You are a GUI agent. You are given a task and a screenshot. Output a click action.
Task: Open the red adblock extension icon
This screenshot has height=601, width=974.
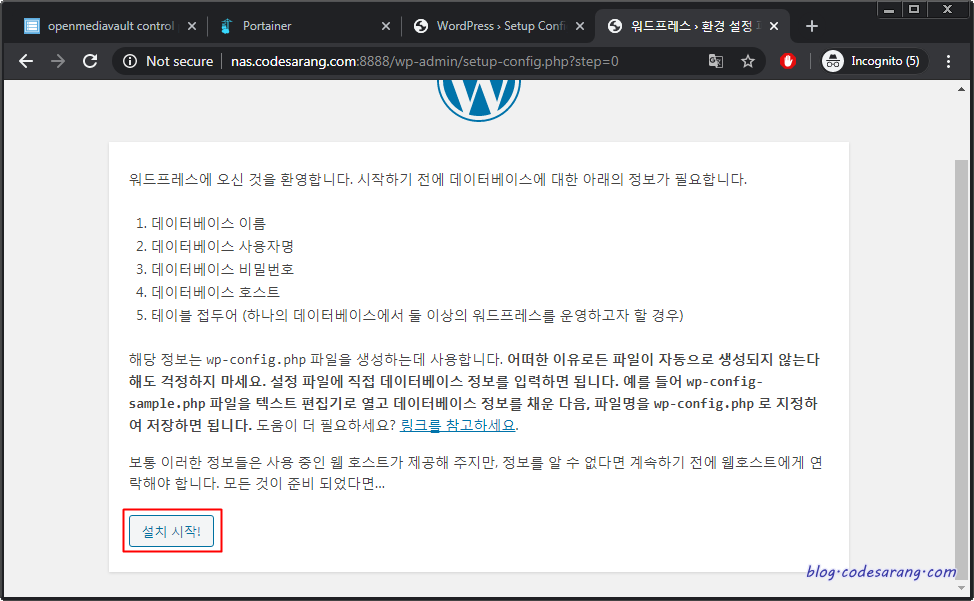tap(788, 61)
